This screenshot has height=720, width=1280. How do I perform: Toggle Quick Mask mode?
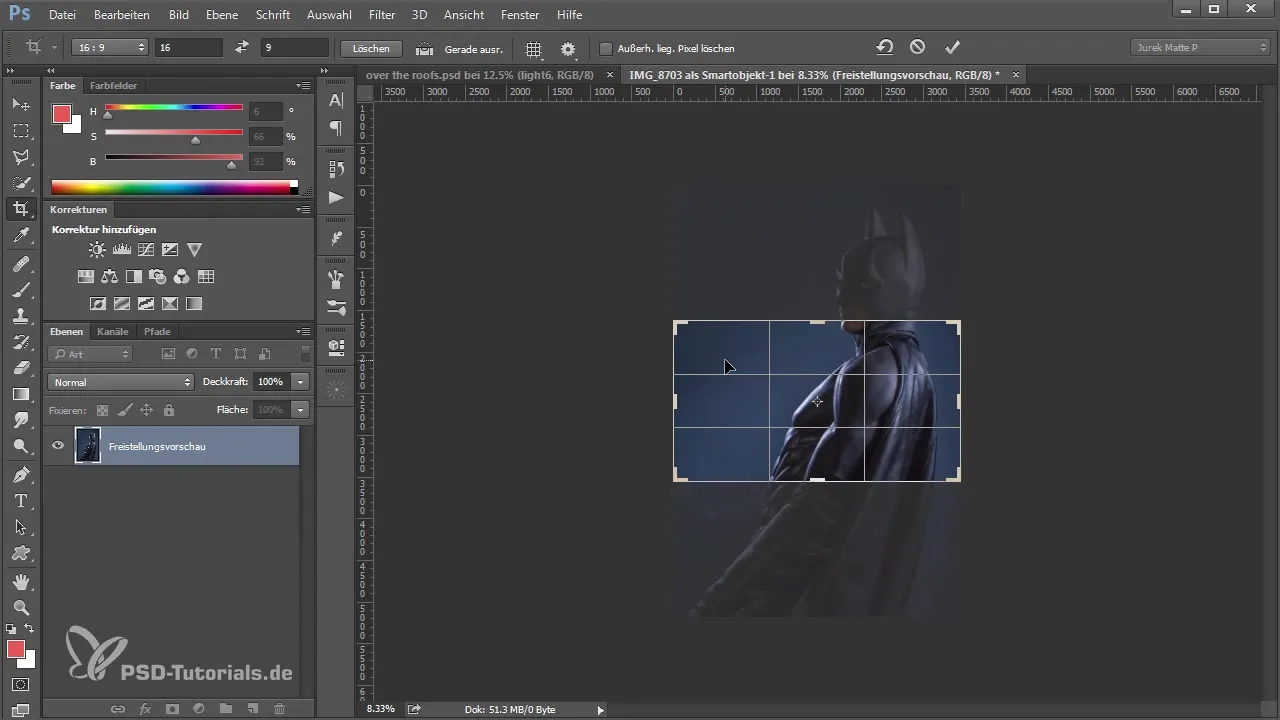[x=20, y=685]
